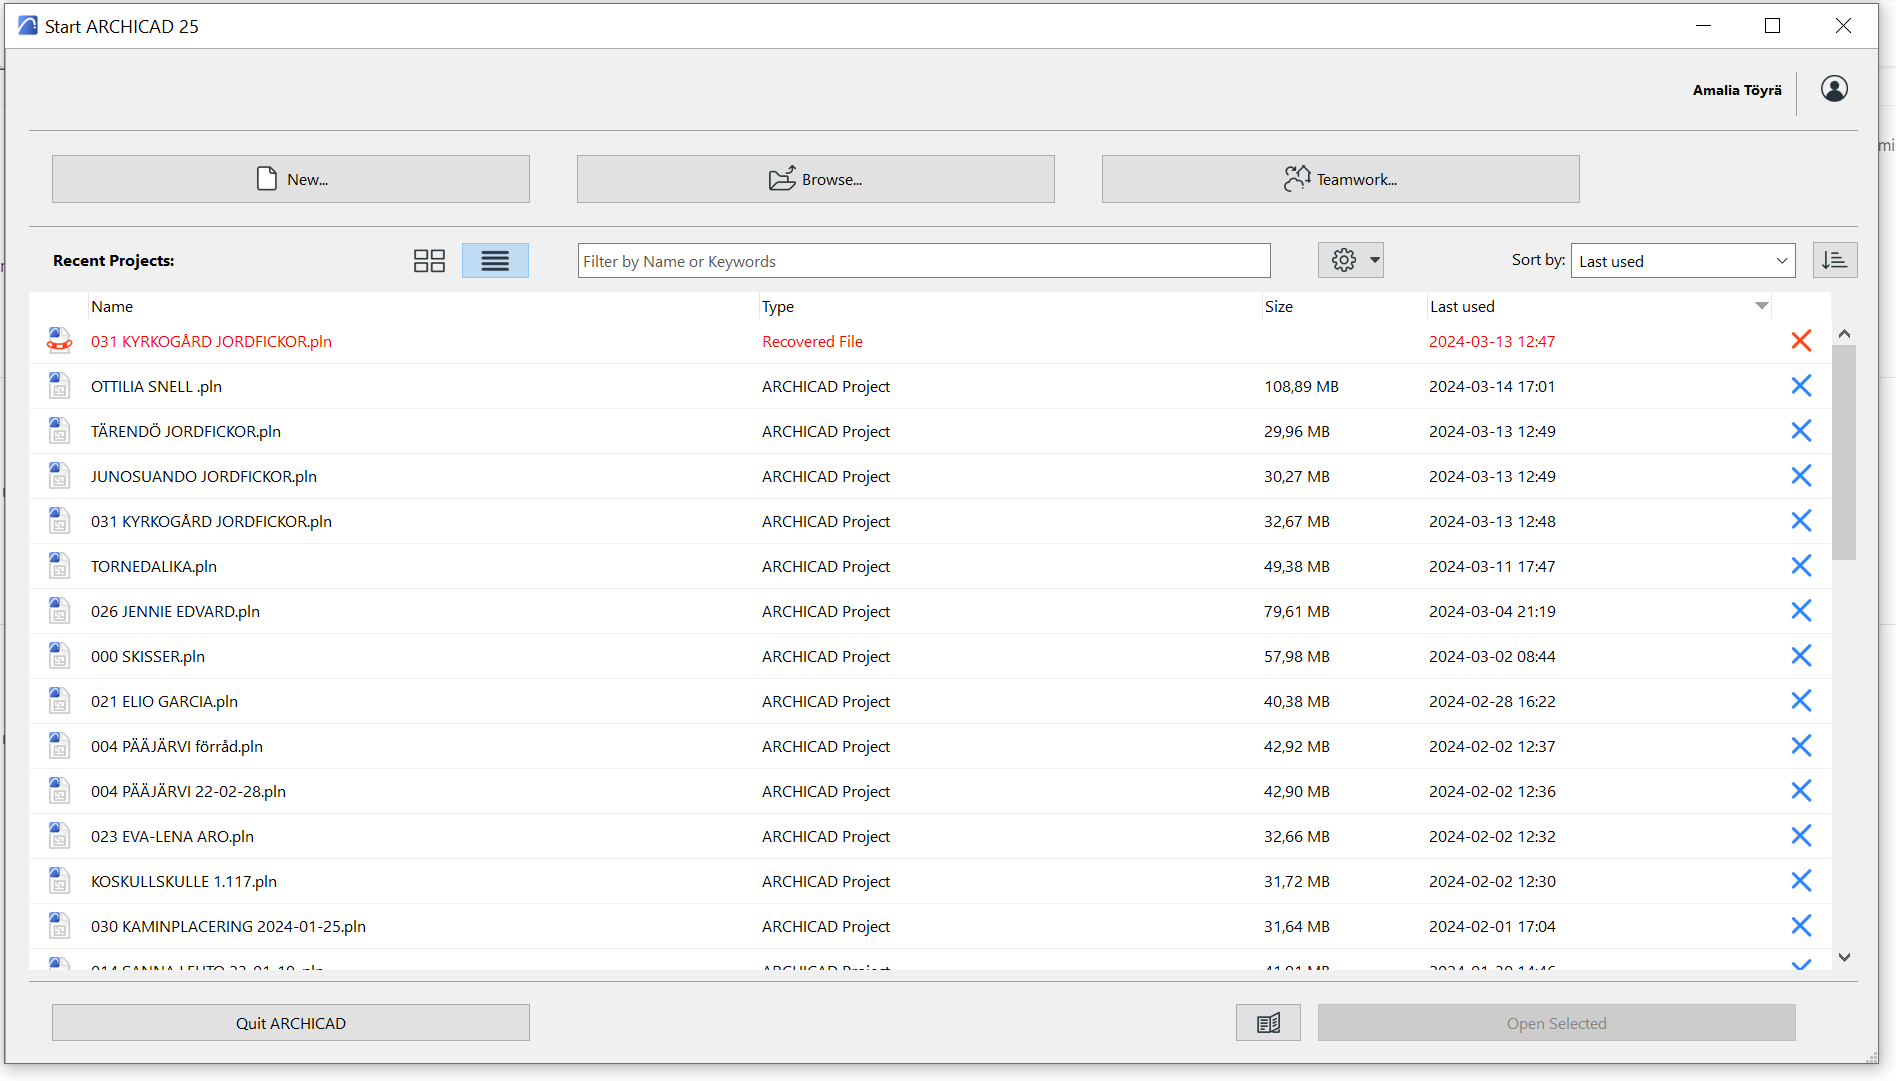The image size is (1896, 1081).
Task: Switch to thumbnail grid view
Action: tap(429, 261)
